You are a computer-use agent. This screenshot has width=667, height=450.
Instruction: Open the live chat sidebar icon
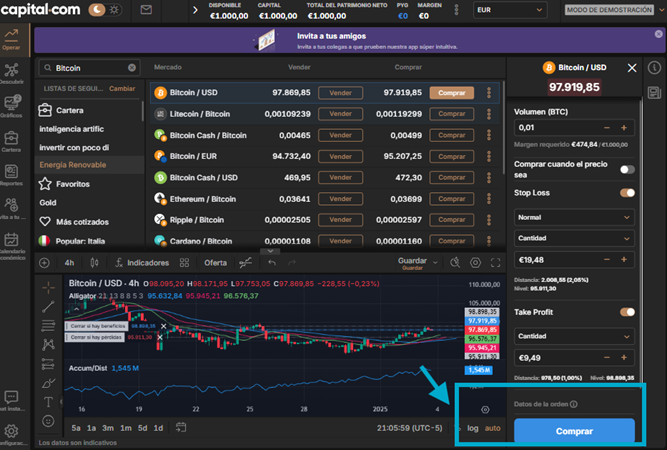[x=11, y=401]
